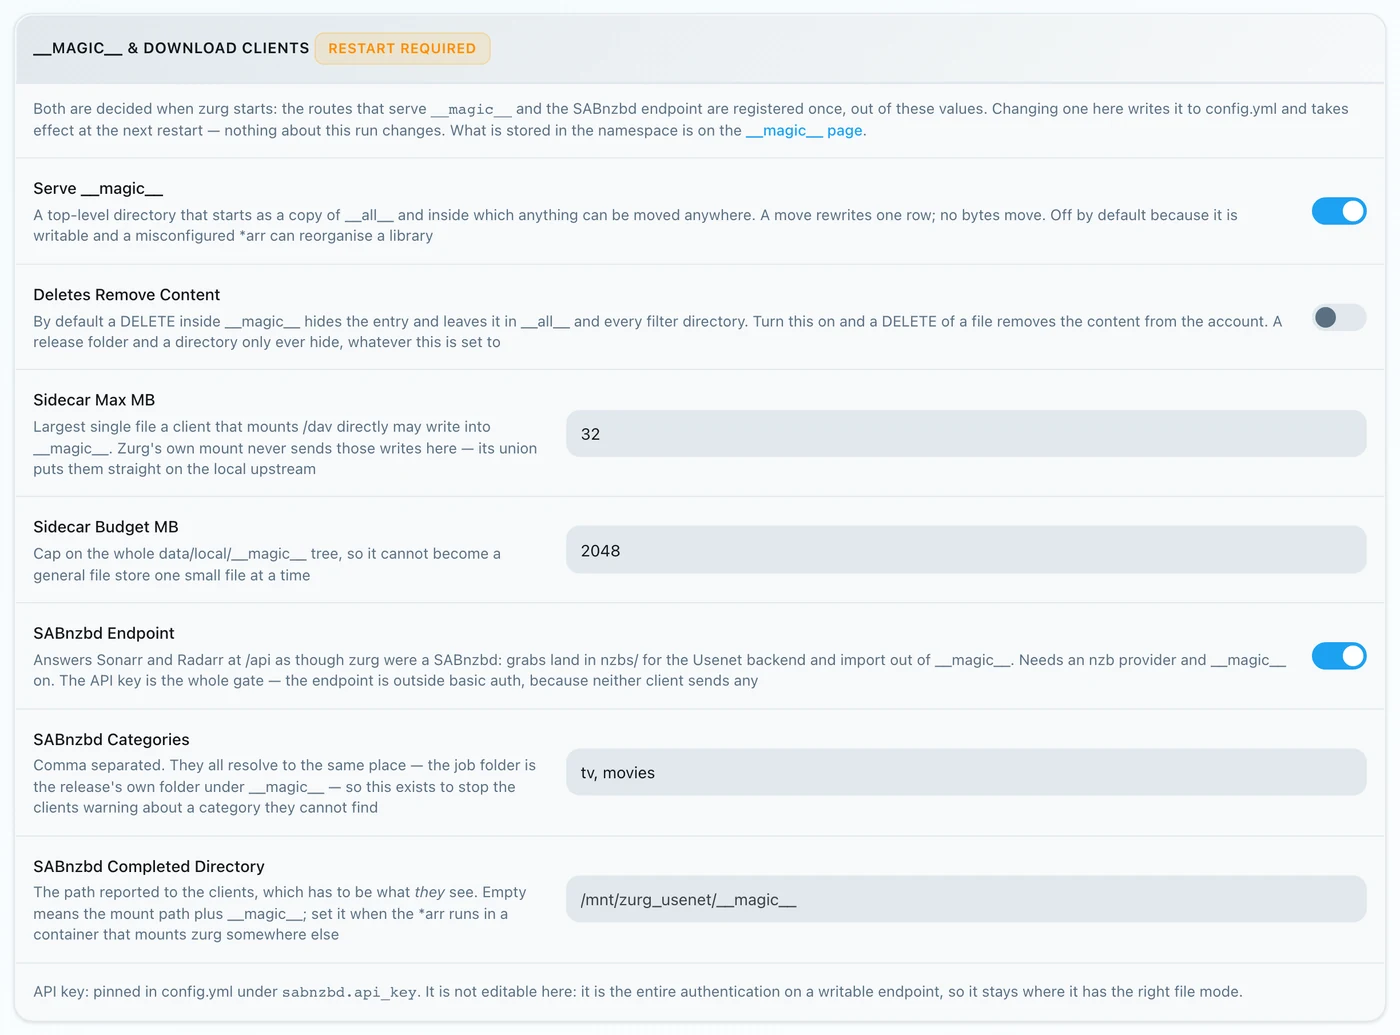Turn off the Serve __magic__ switch

click(x=1339, y=211)
